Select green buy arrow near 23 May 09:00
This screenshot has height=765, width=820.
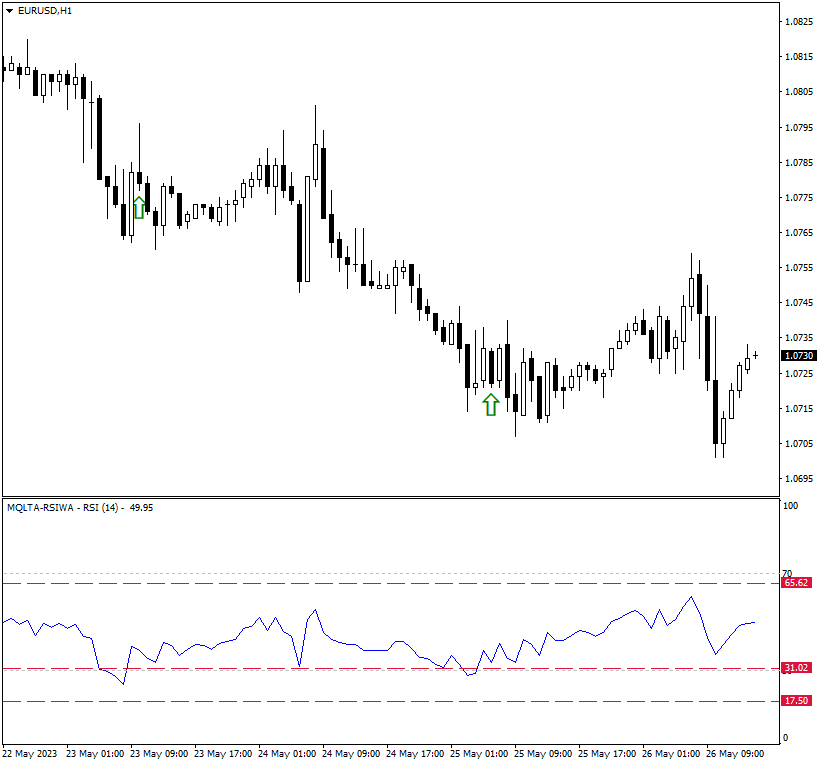tap(139, 207)
